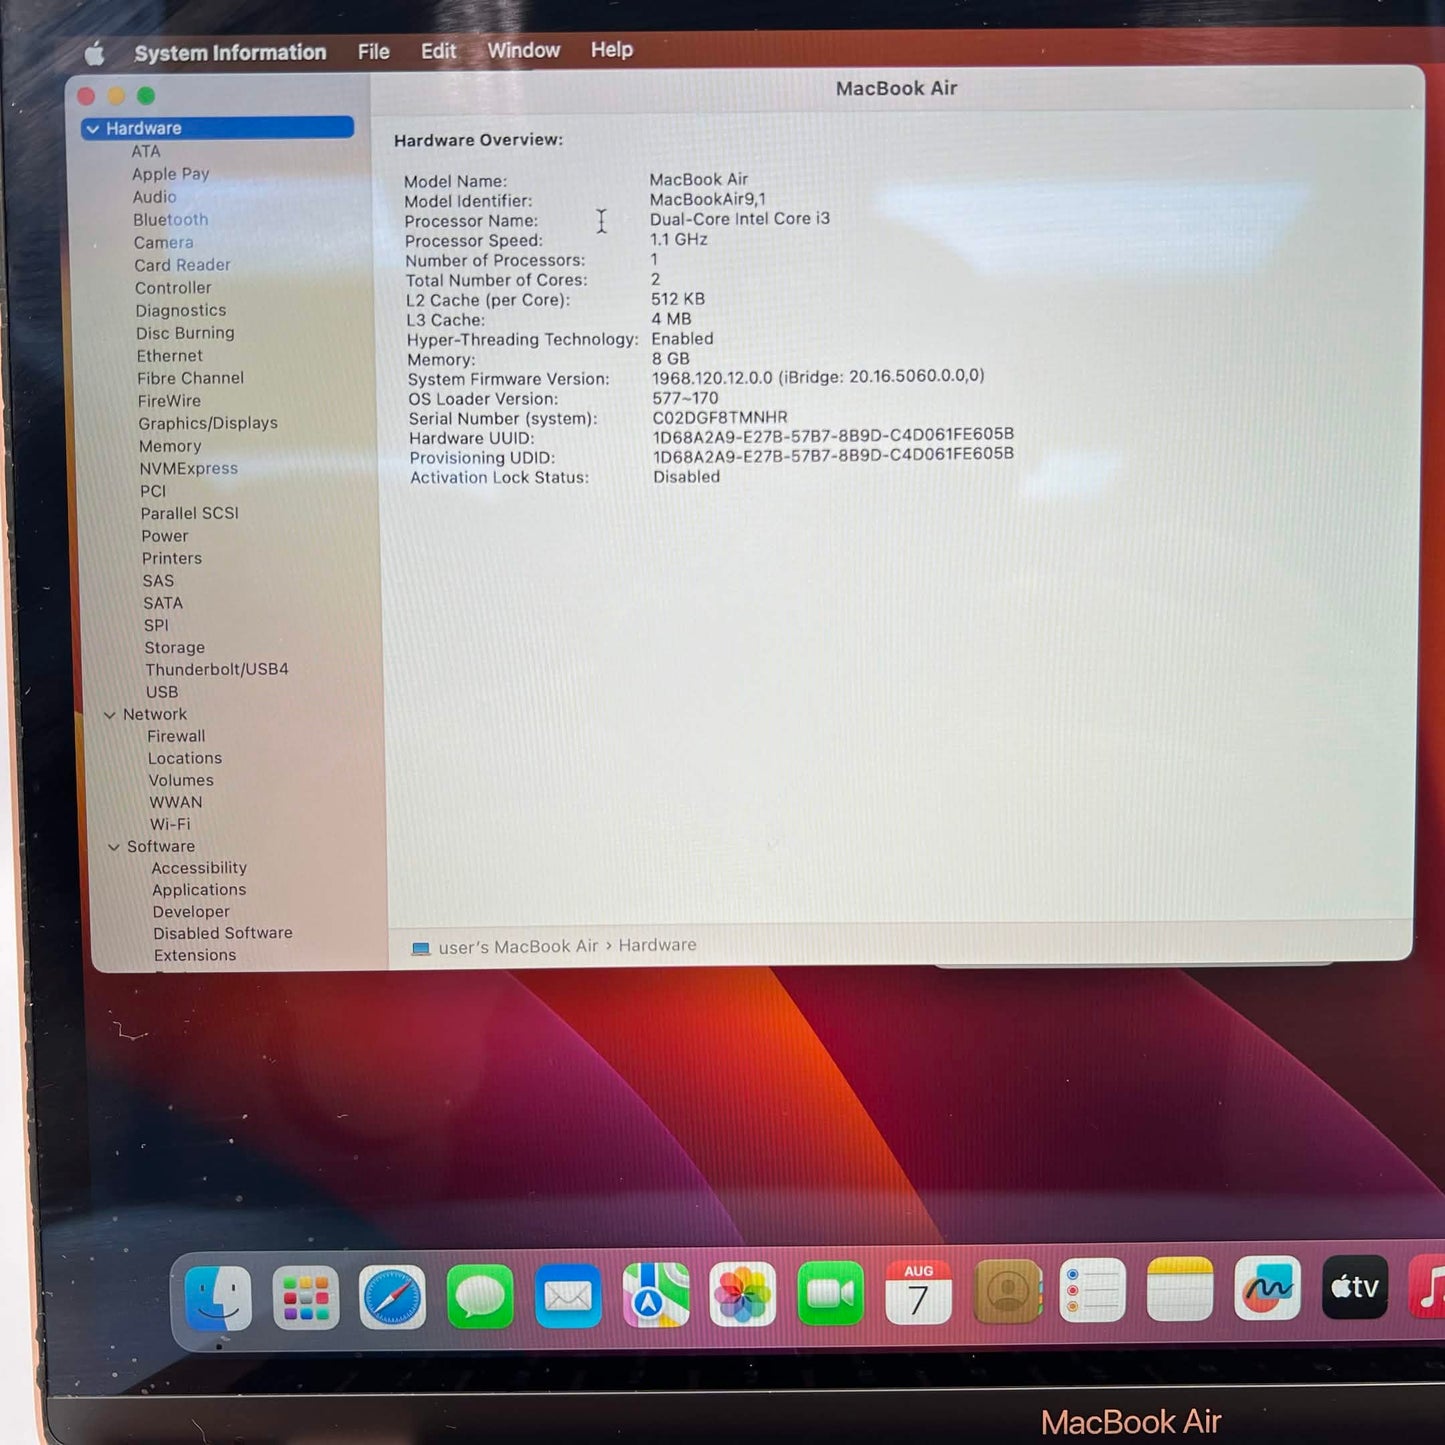
Task: Click the Hardware UUID value
Action: 833,435
